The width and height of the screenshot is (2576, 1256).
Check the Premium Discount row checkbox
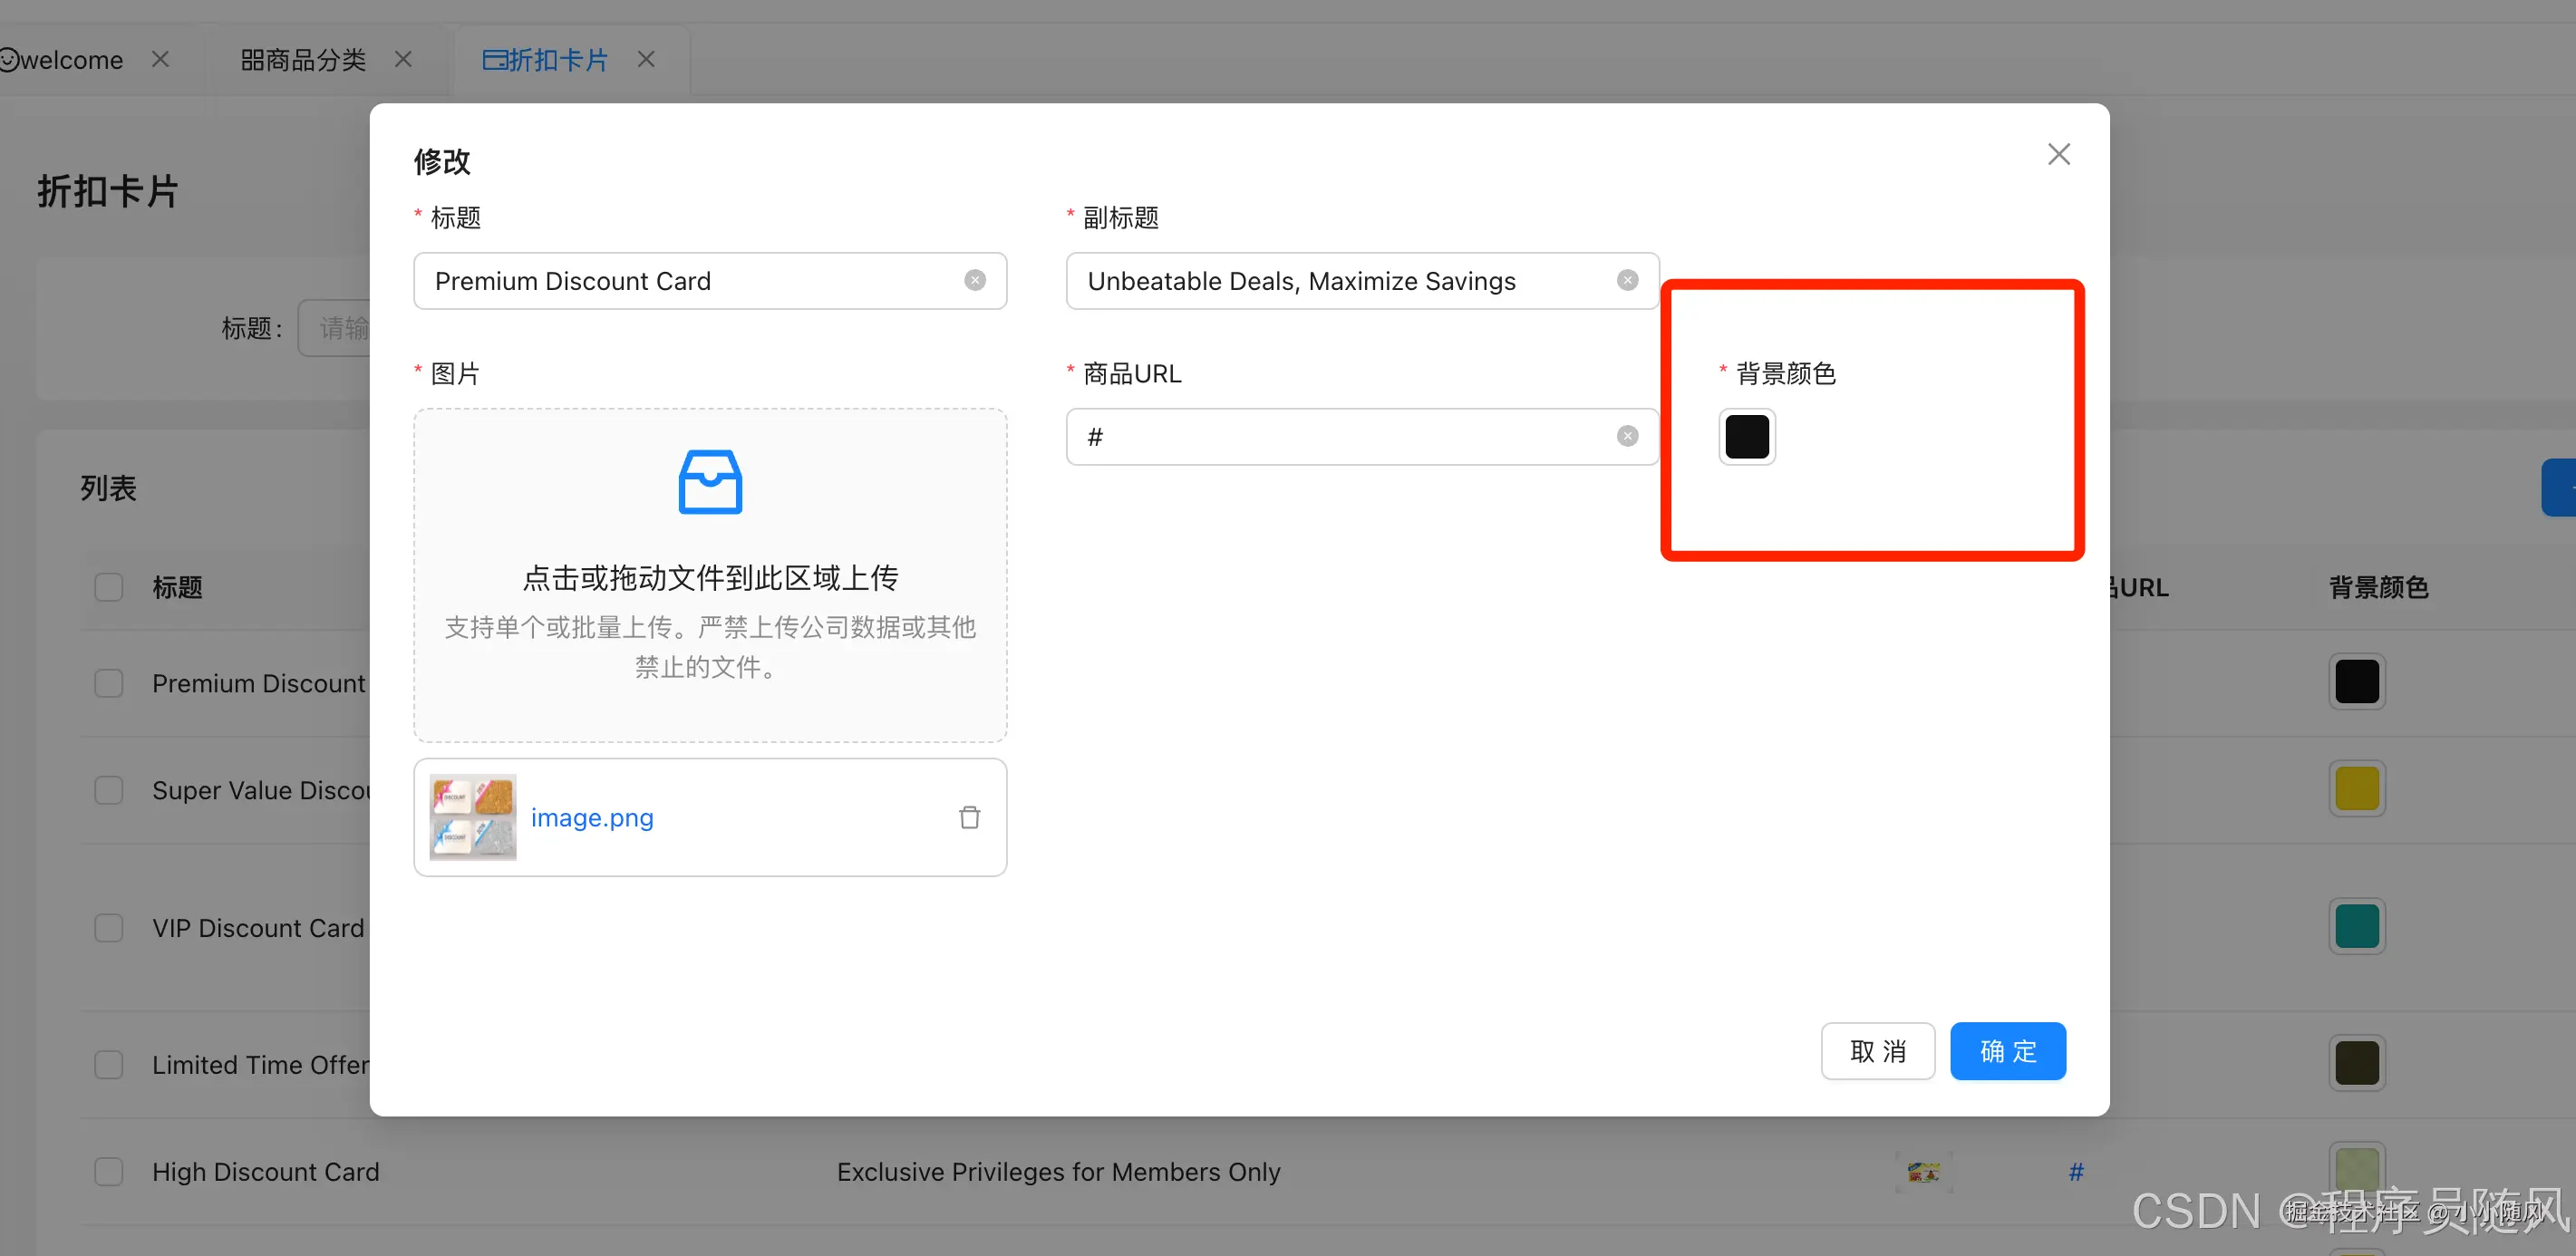[108, 684]
